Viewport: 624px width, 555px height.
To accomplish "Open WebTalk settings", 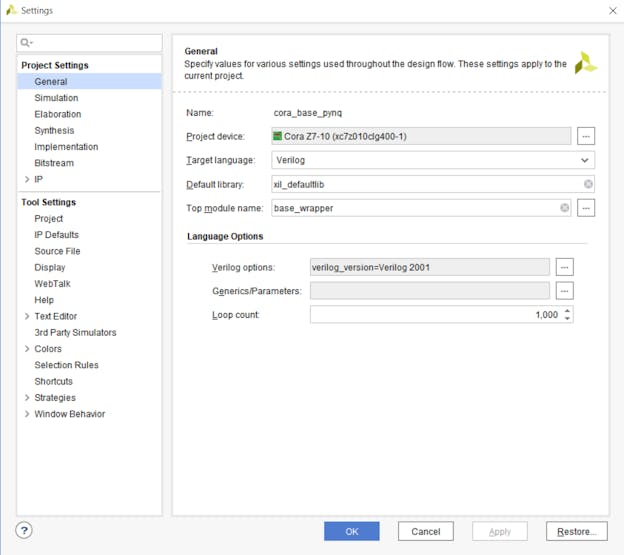I will pyautogui.click(x=53, y=284).
